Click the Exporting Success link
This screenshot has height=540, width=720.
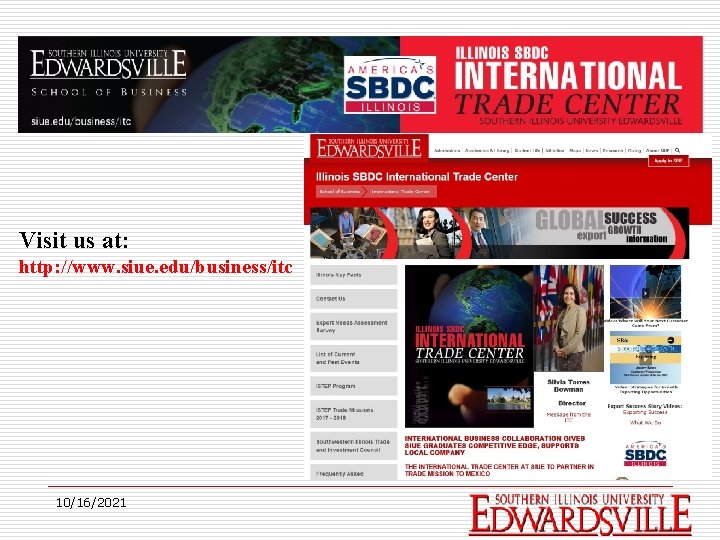pyautogui.click(x=645, y=412)
